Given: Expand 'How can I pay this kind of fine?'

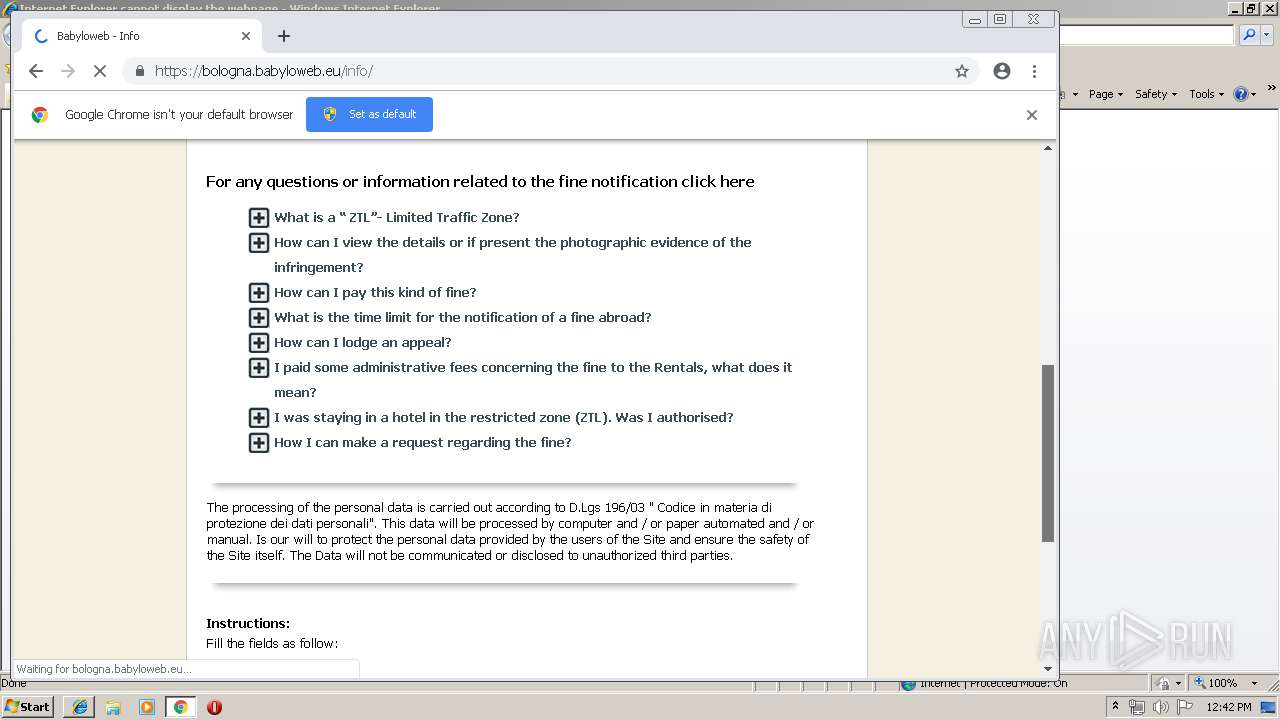Looking at the screenshot, I should (x=259, y=292).
